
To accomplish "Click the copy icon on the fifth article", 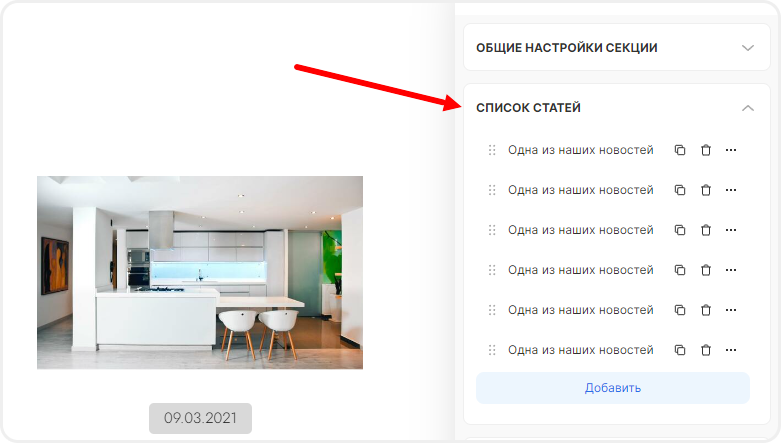I will 680,309.
